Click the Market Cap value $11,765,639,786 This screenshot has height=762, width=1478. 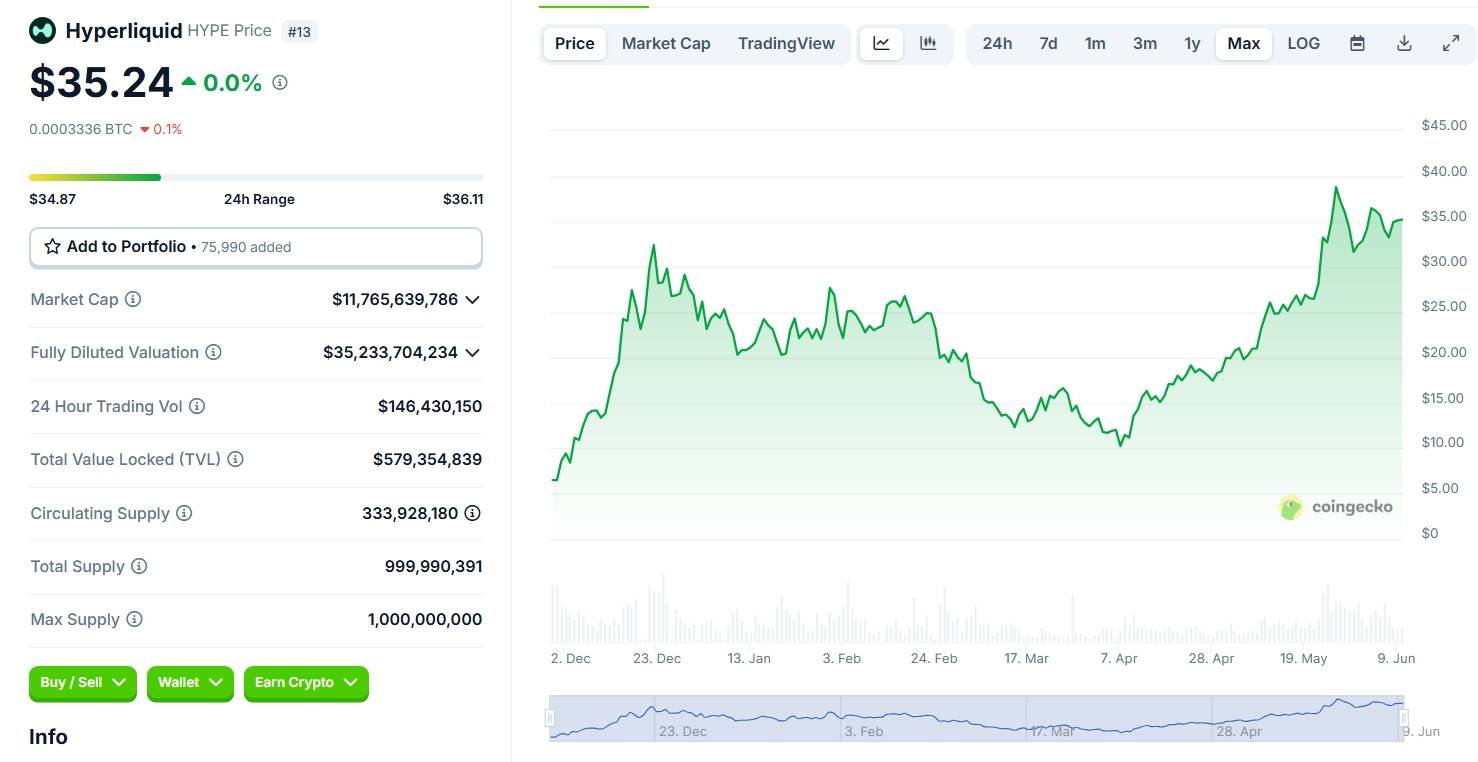pos(395,299)
